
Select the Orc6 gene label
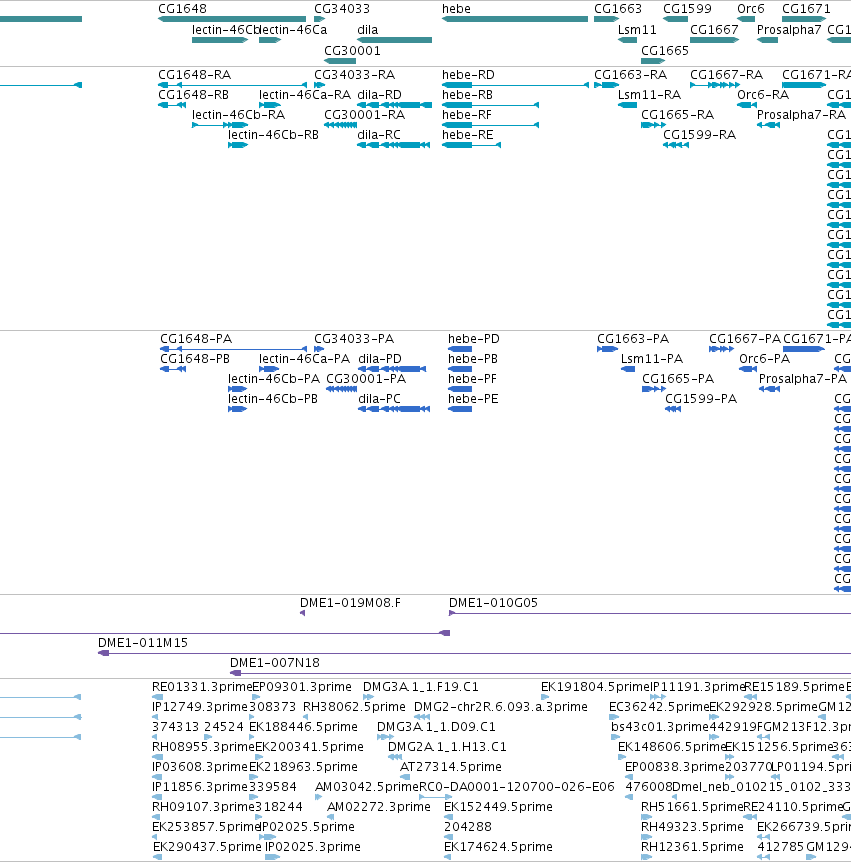tap(750, 9)
